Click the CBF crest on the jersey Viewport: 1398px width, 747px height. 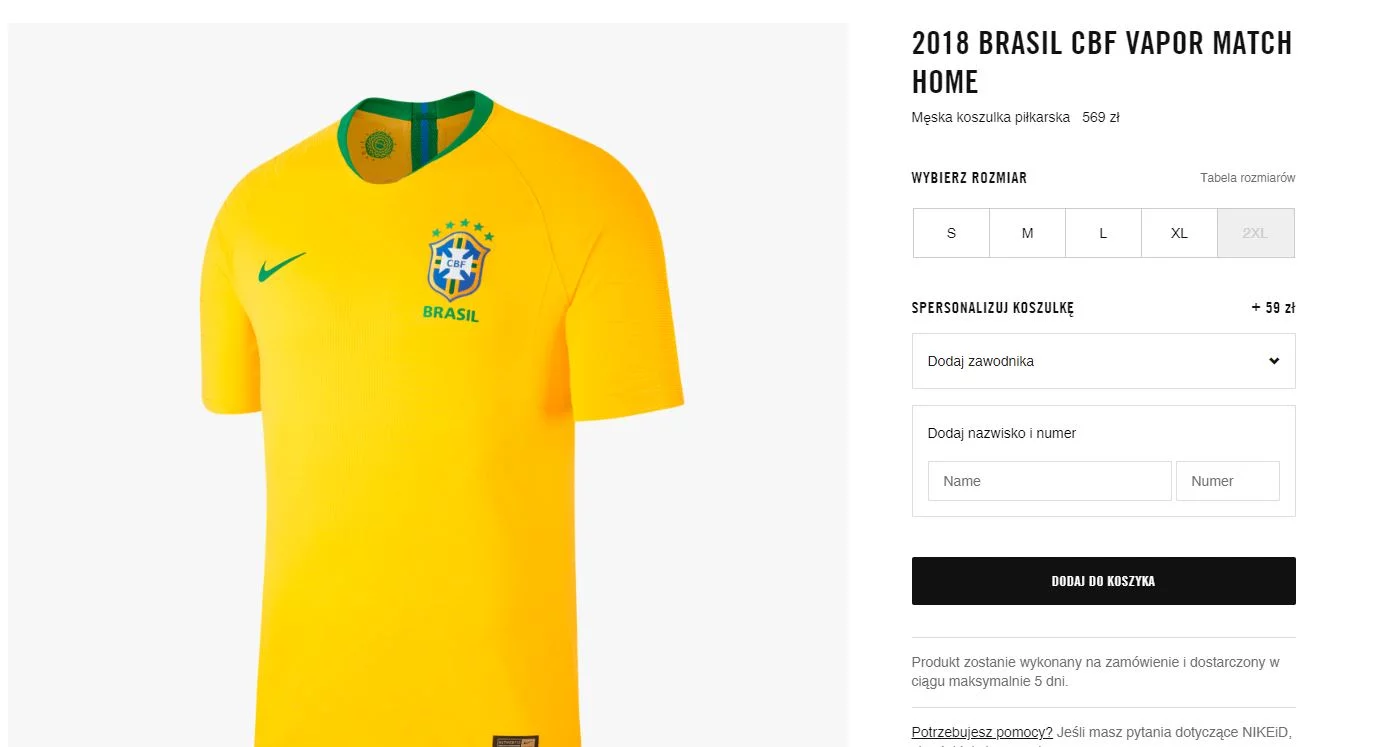(x=460, y=259)
